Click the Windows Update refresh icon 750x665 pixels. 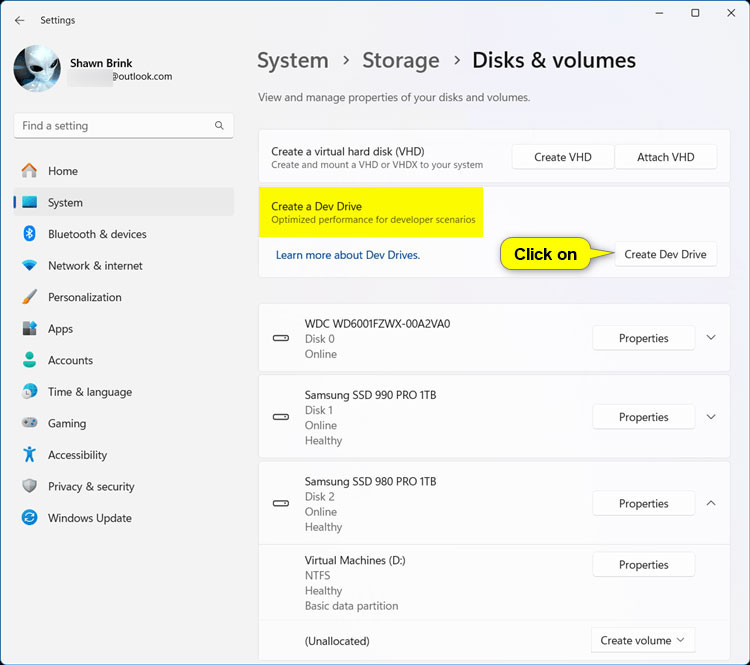click(29, 518)
